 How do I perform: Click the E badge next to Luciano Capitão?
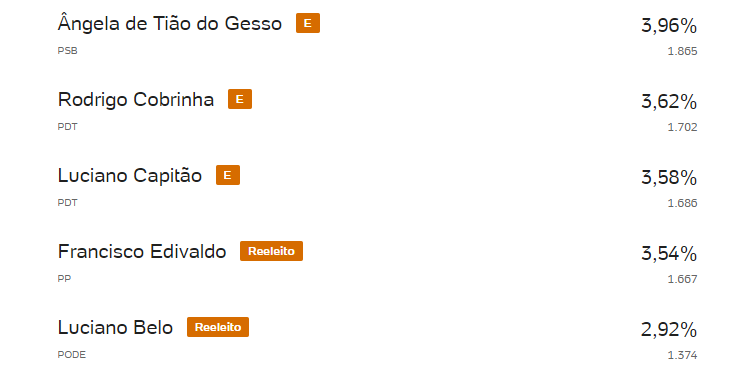tap(228, 175)
